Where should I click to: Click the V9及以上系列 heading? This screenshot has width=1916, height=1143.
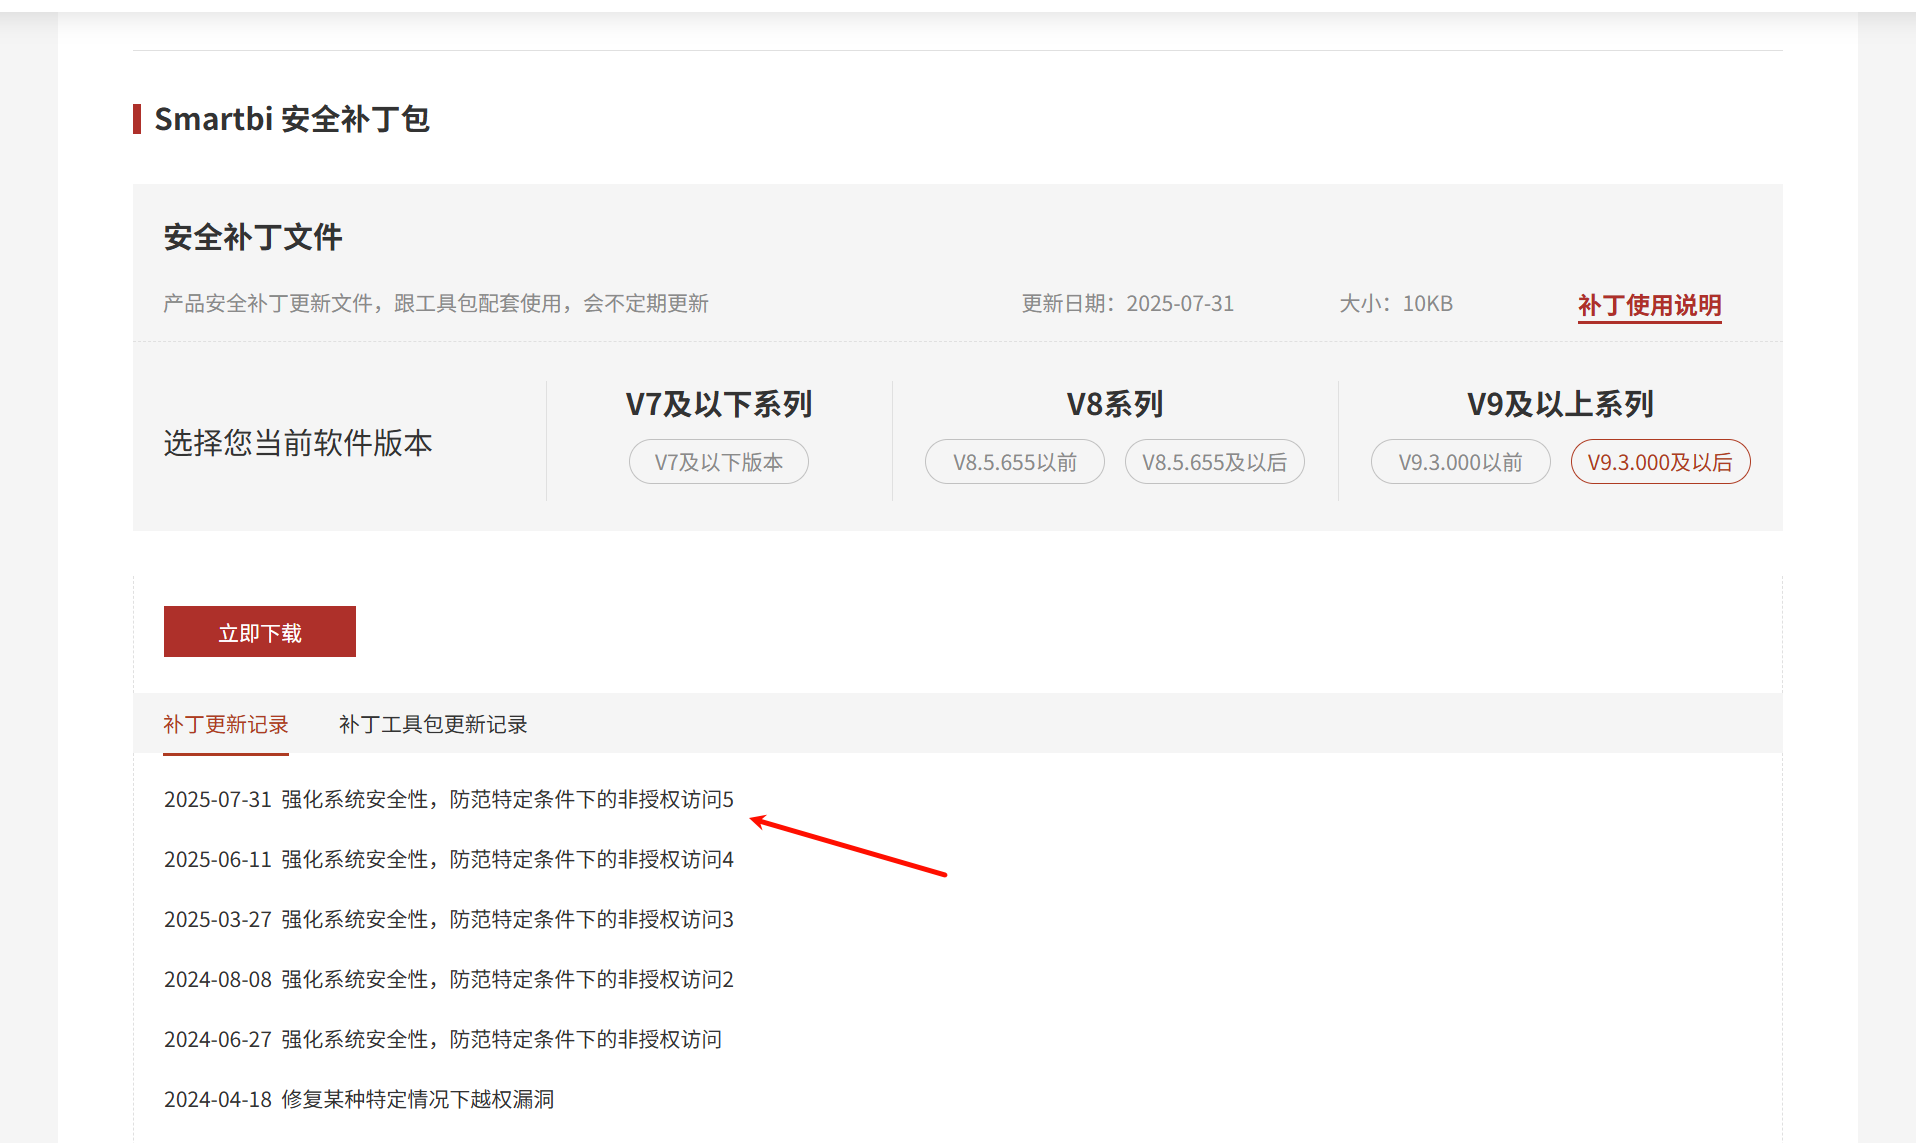point(1560,404)
